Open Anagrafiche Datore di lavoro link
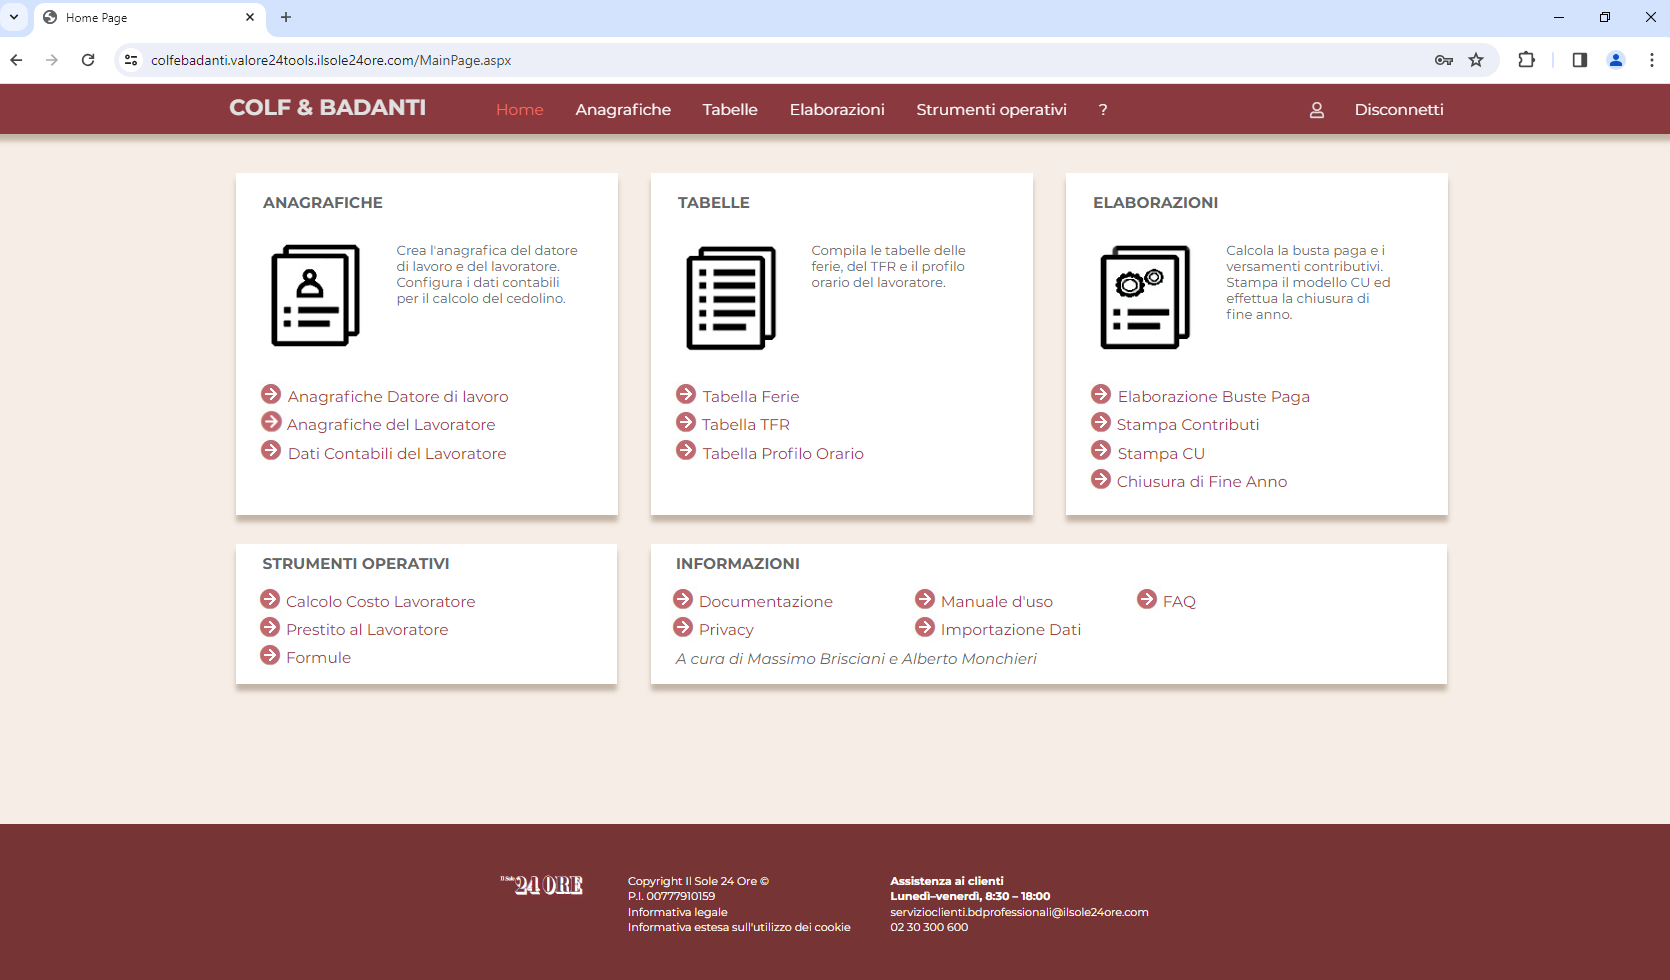 [x=398, y=397]
